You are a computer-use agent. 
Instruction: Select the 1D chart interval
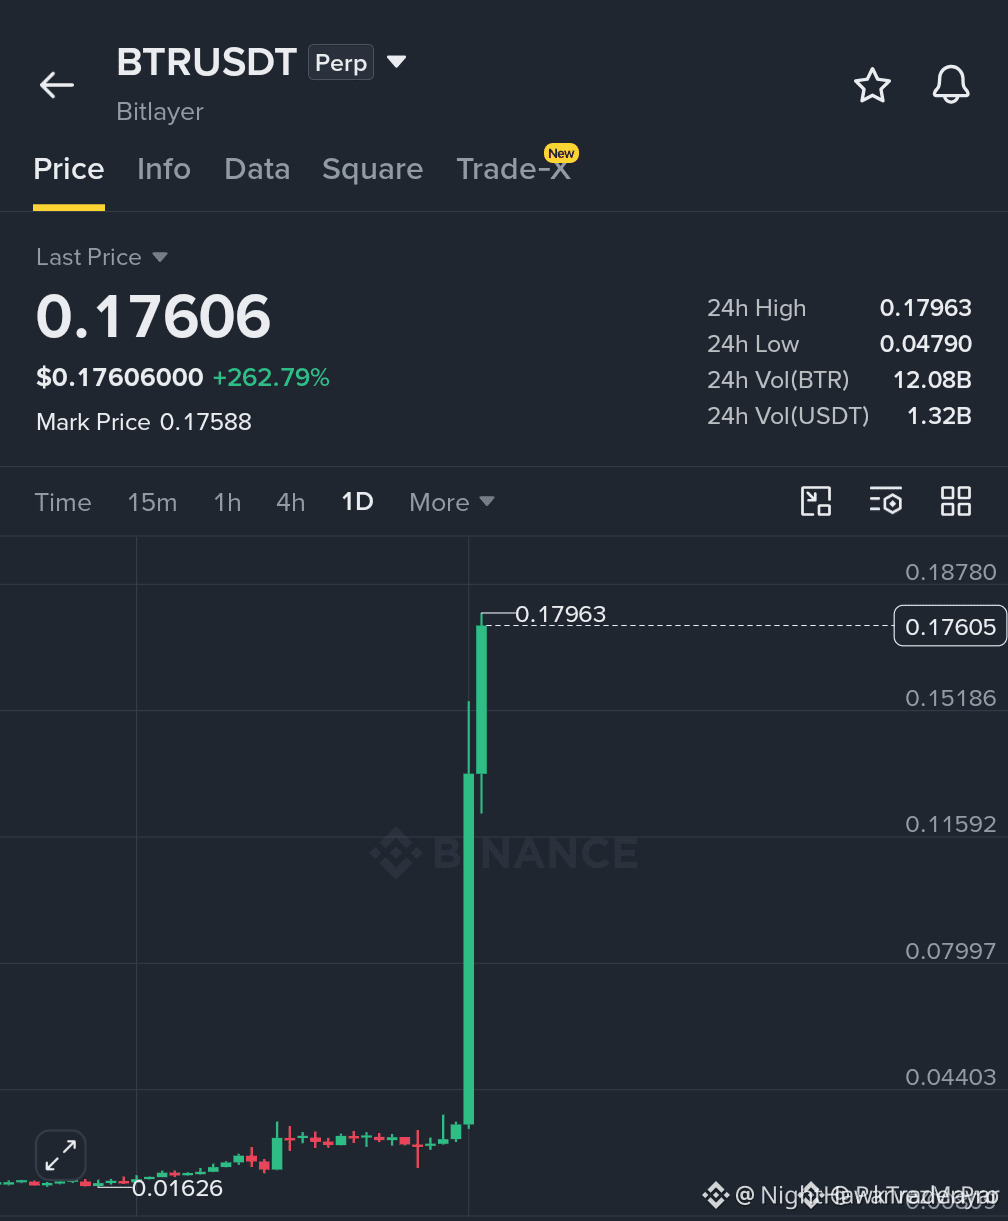(x=357, y=502)
